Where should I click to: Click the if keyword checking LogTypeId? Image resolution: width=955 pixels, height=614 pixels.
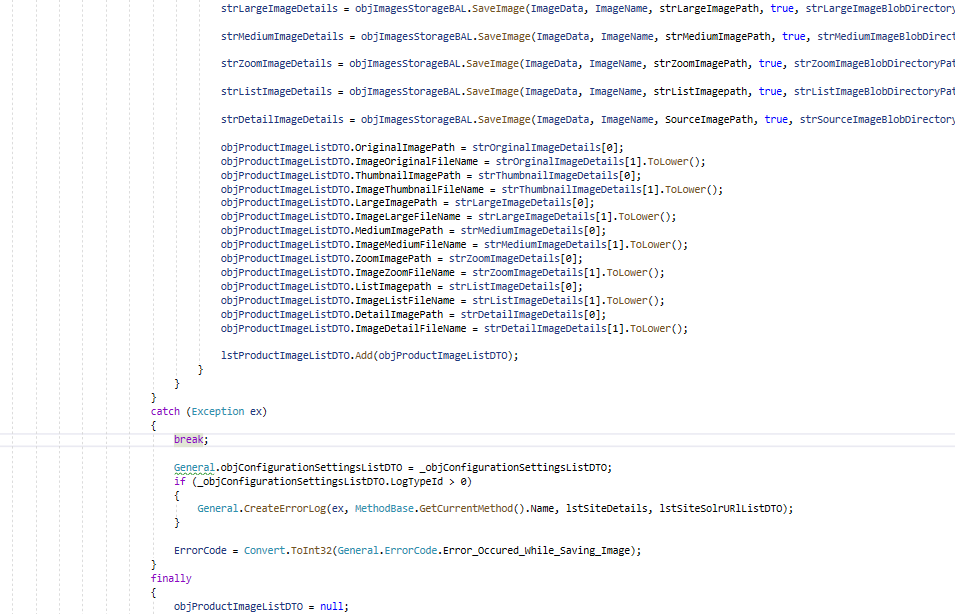tap(179, 481)
